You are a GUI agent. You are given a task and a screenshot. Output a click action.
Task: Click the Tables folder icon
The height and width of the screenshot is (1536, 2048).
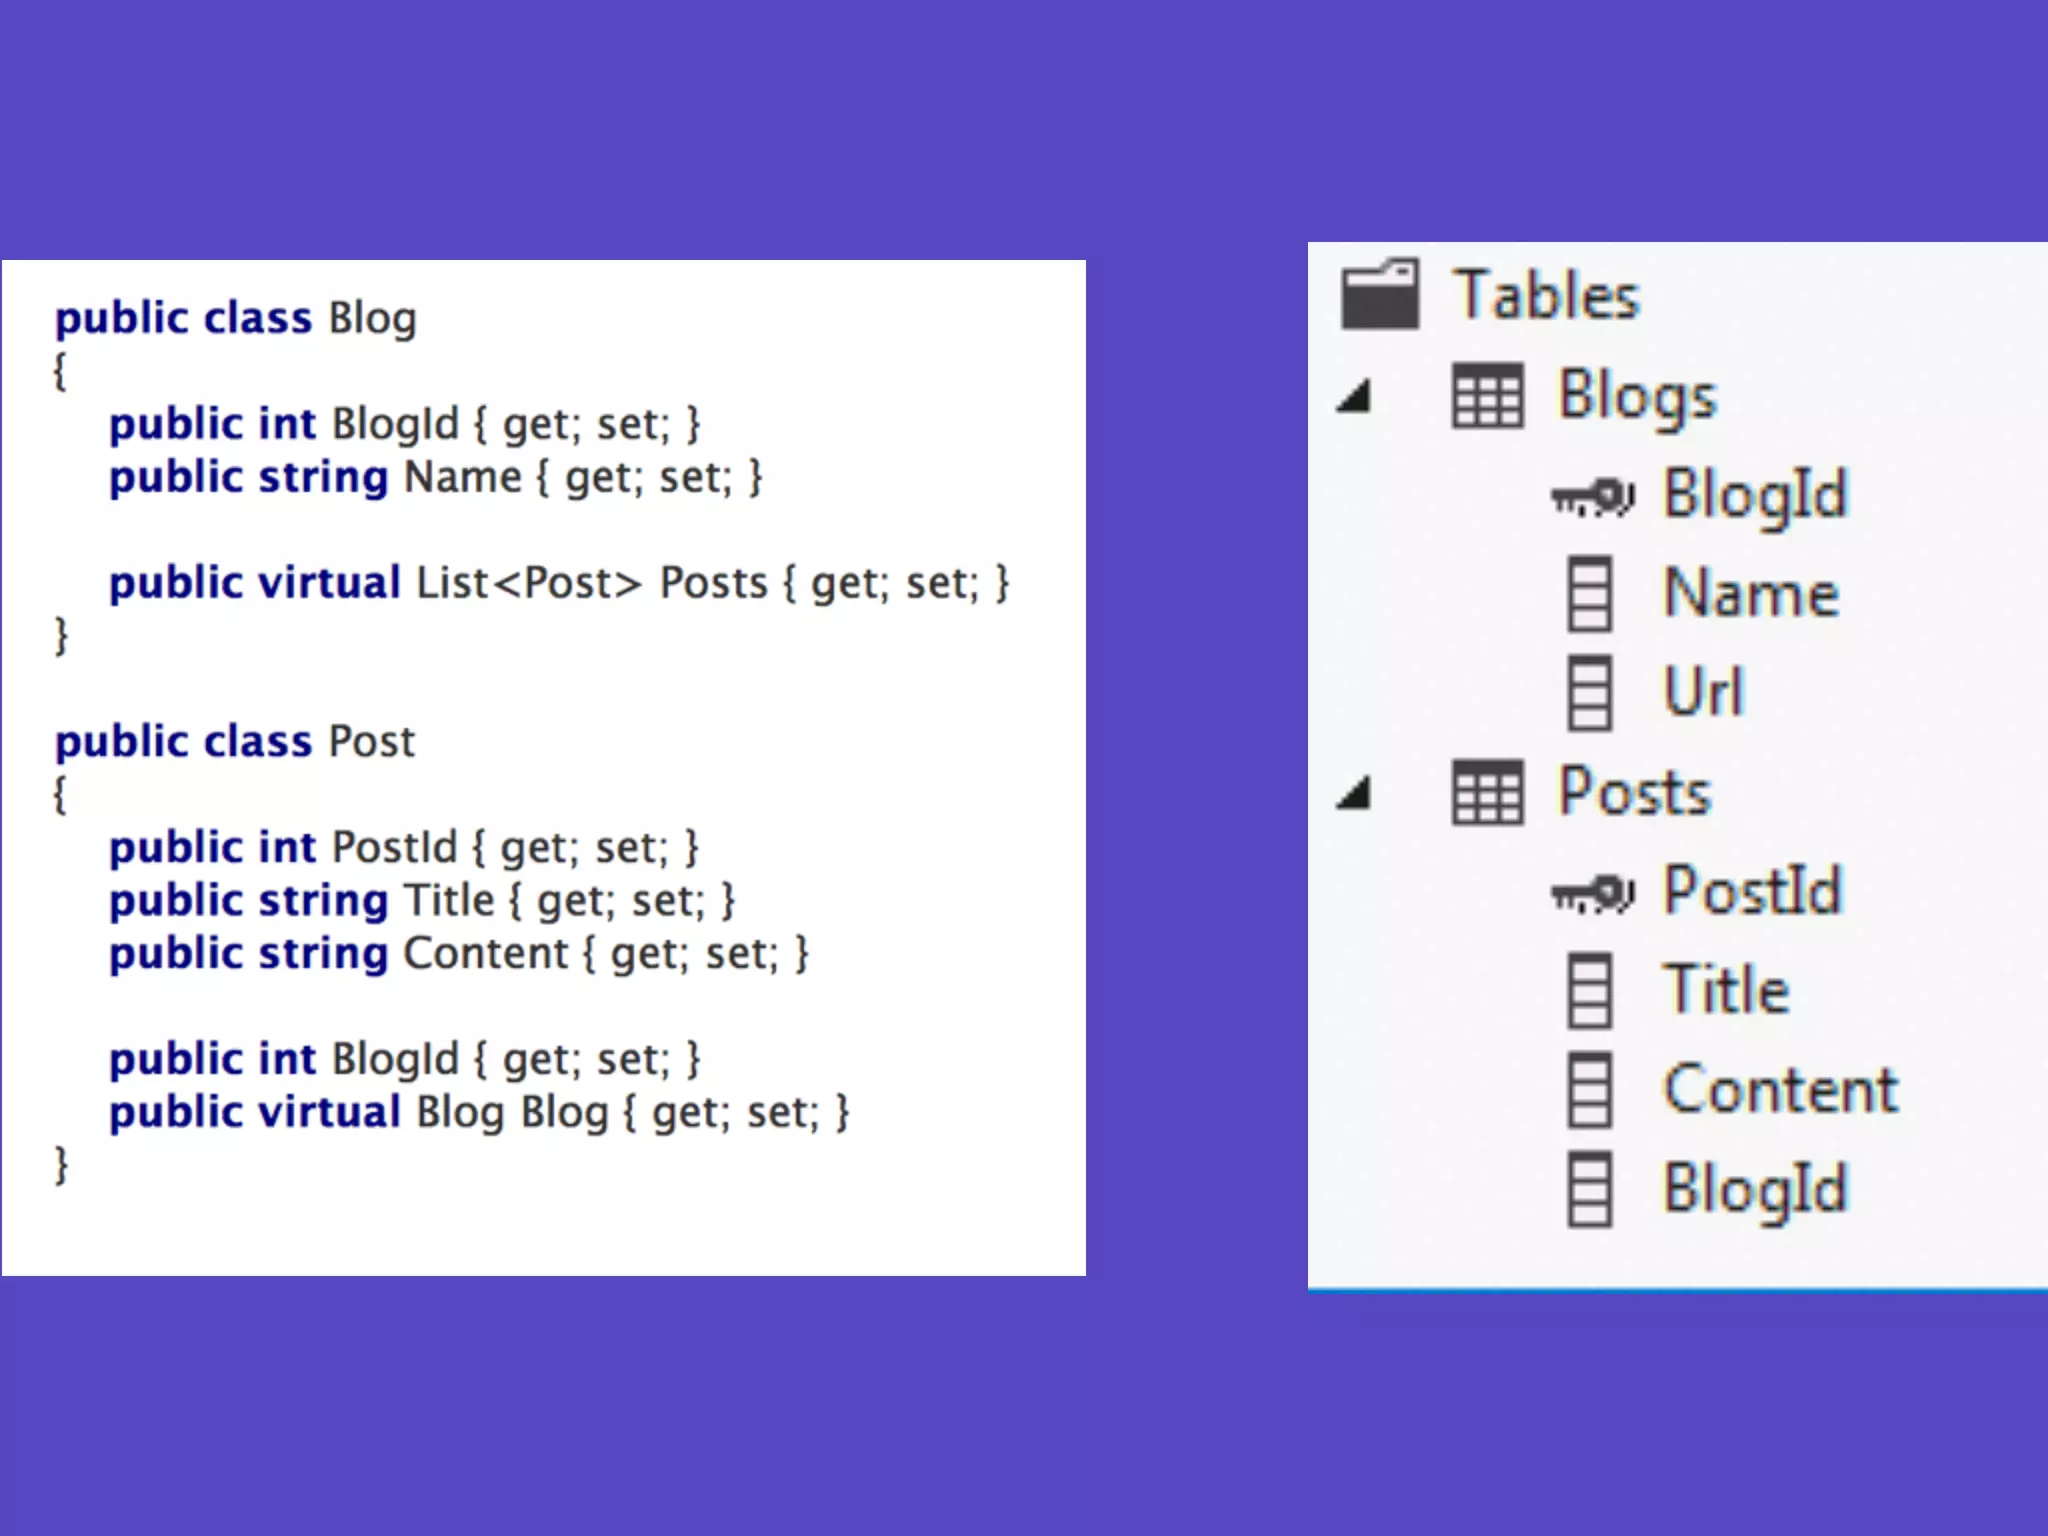click(x=1379, y=296)
